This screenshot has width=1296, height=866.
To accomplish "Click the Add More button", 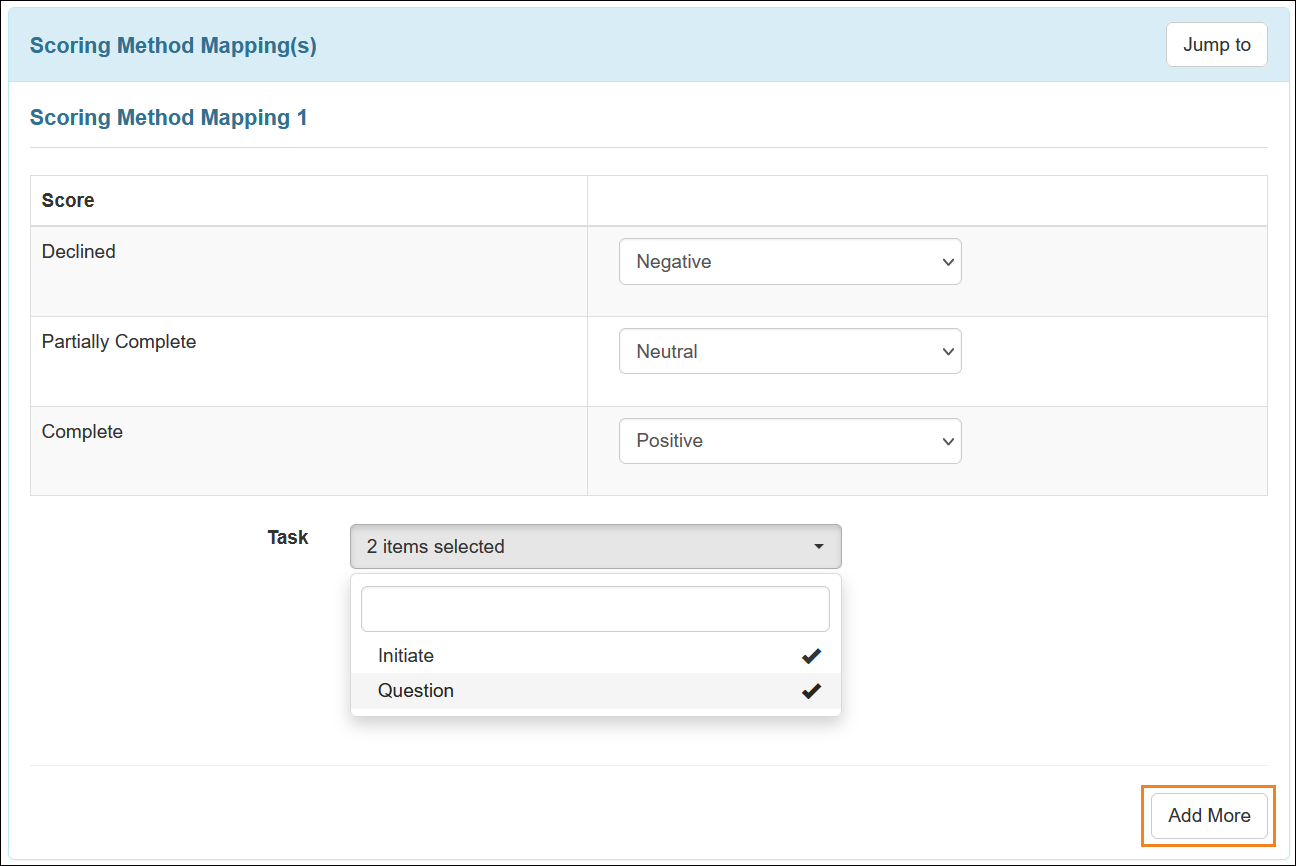I will 1207,815.
